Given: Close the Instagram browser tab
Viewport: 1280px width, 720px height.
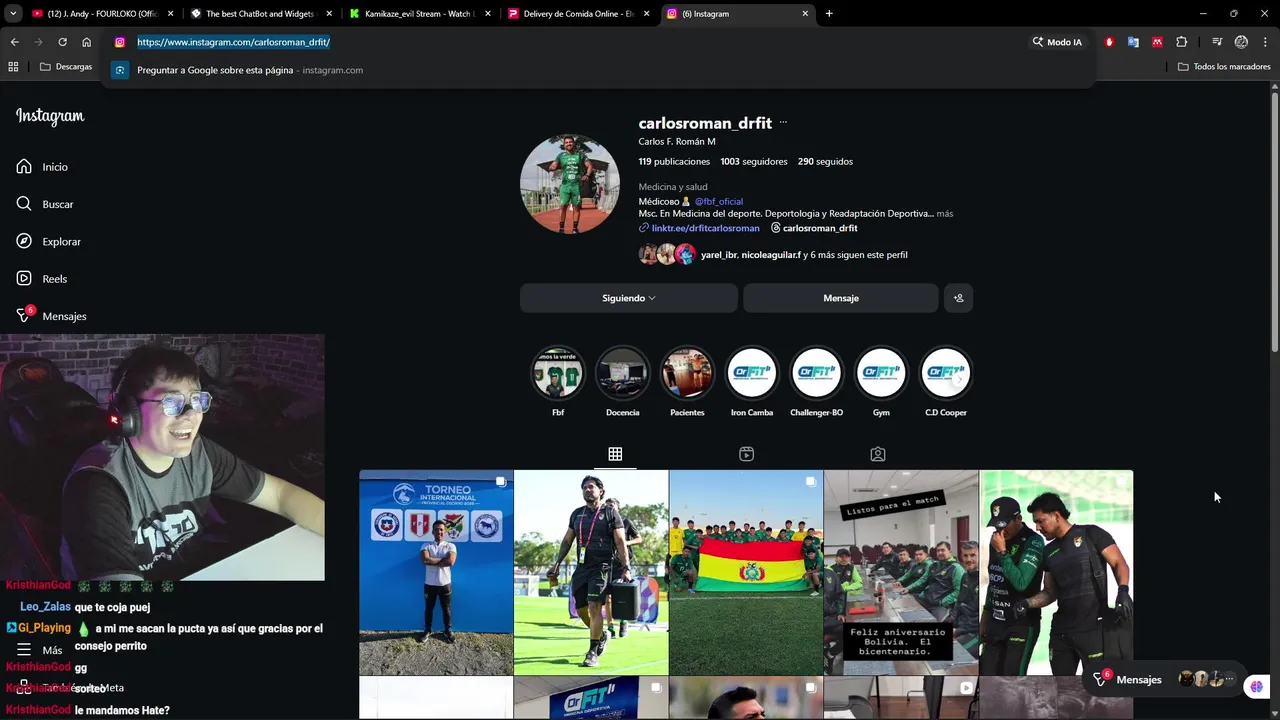Looking at the screenshot, I should [805, 14].
